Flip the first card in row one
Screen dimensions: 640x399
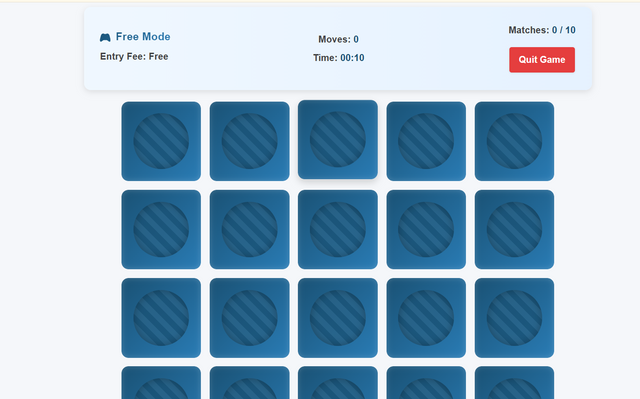pos(161,141)
